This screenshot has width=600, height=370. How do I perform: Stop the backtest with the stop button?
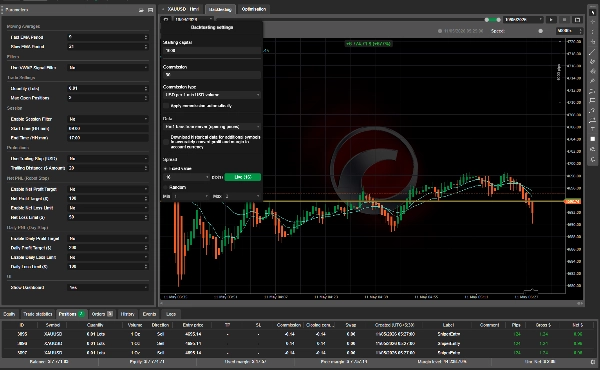564,20
